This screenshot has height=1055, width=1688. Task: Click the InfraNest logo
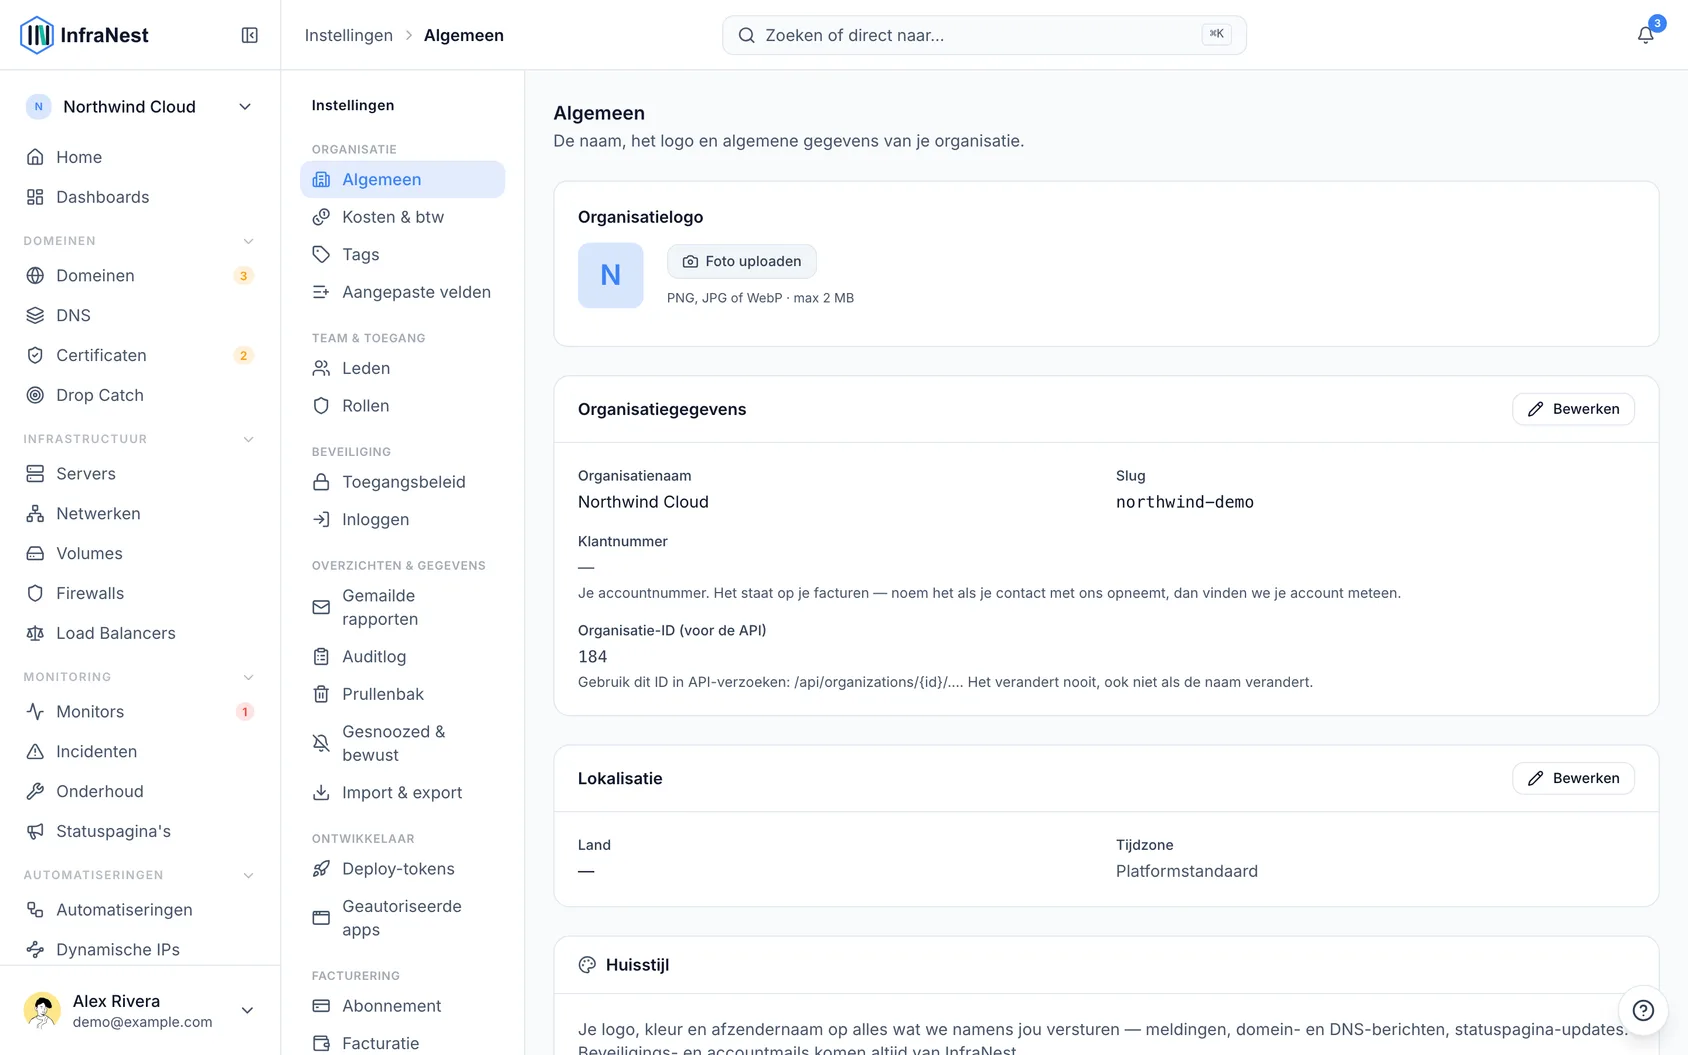(x=84, y=35)
